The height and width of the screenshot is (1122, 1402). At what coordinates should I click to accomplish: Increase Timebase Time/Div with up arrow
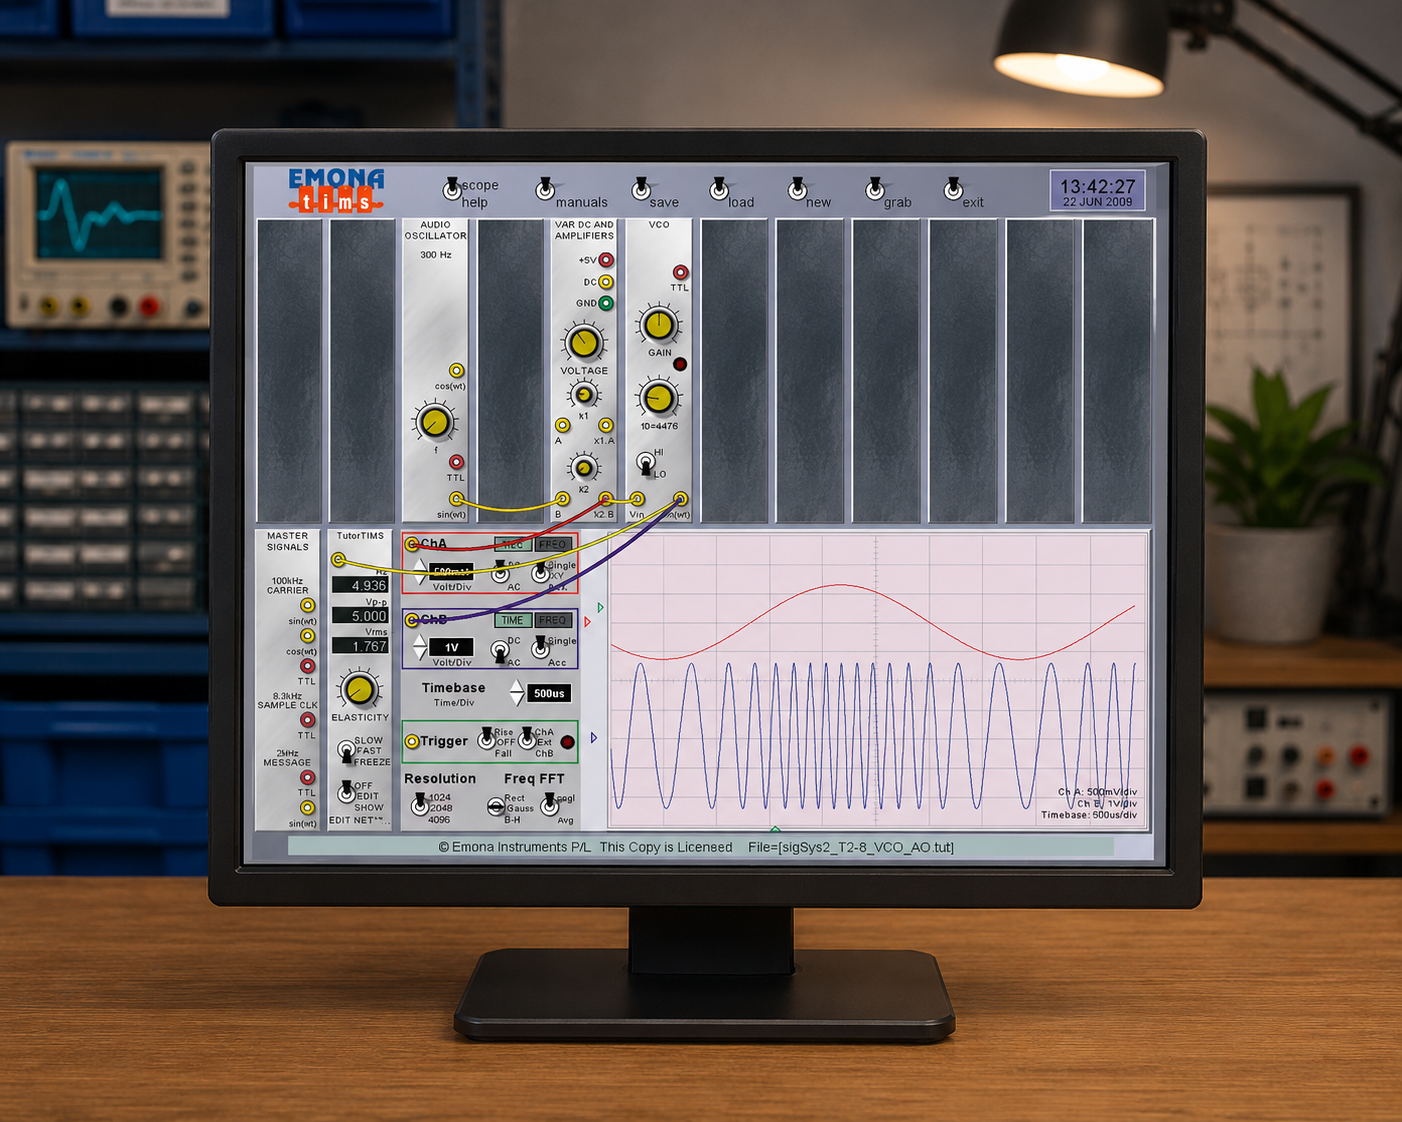click(517, 686)
